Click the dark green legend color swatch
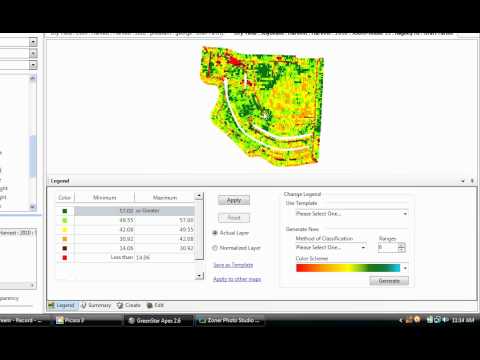Screen dimensions: 480x360 (65, 211)
